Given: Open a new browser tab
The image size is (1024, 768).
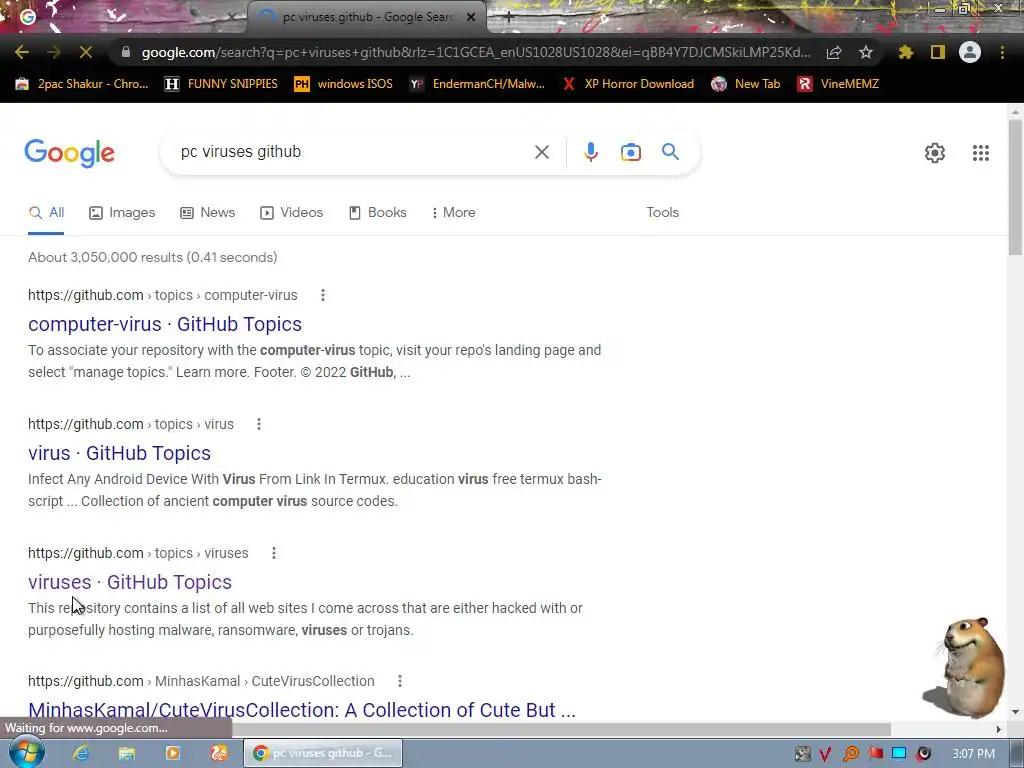Looking at the screenshot, I should 509,18.
